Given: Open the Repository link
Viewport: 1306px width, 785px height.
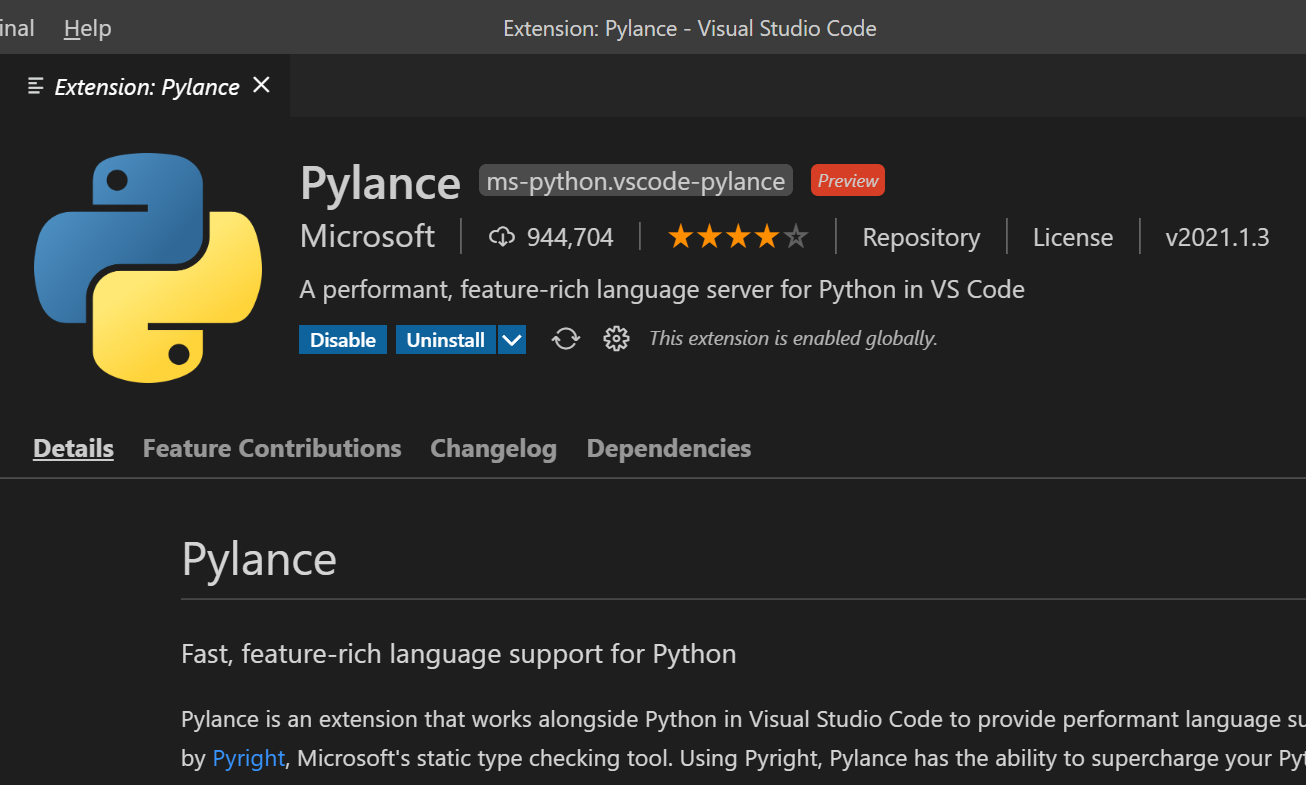Looking at the screenshot, I should coord(921,237).
